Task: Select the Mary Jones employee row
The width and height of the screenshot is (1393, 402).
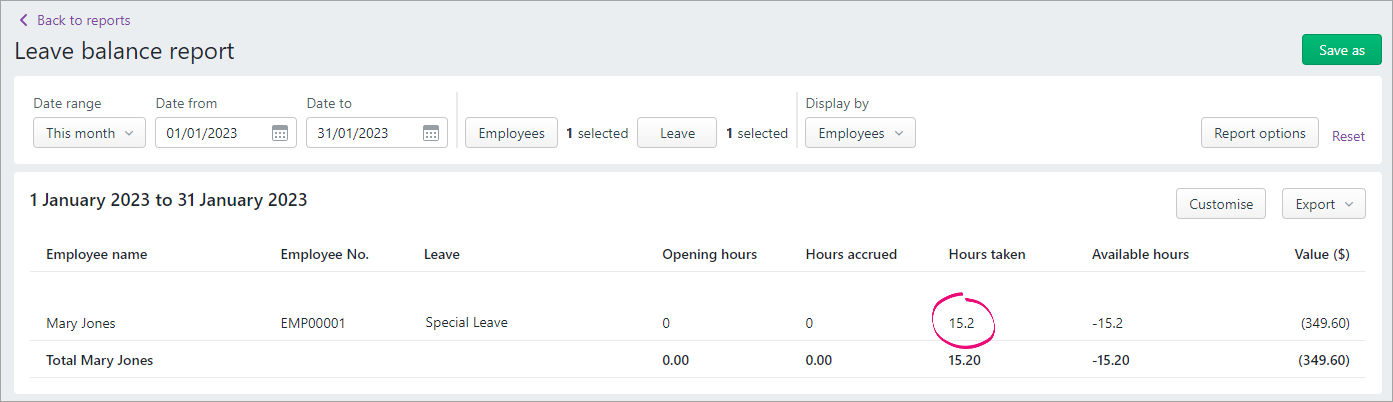Action: click(81, 323)
